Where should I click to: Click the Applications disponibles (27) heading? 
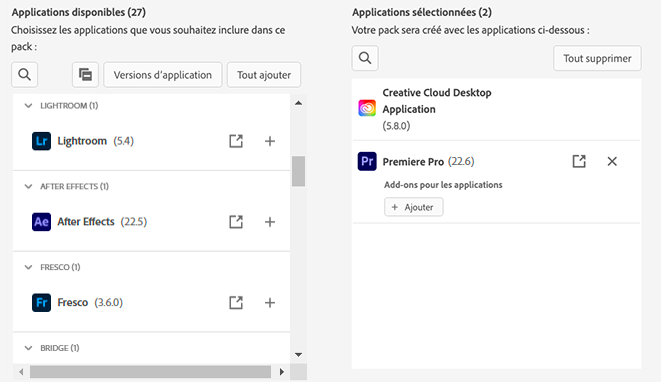[x=79, y=12]
